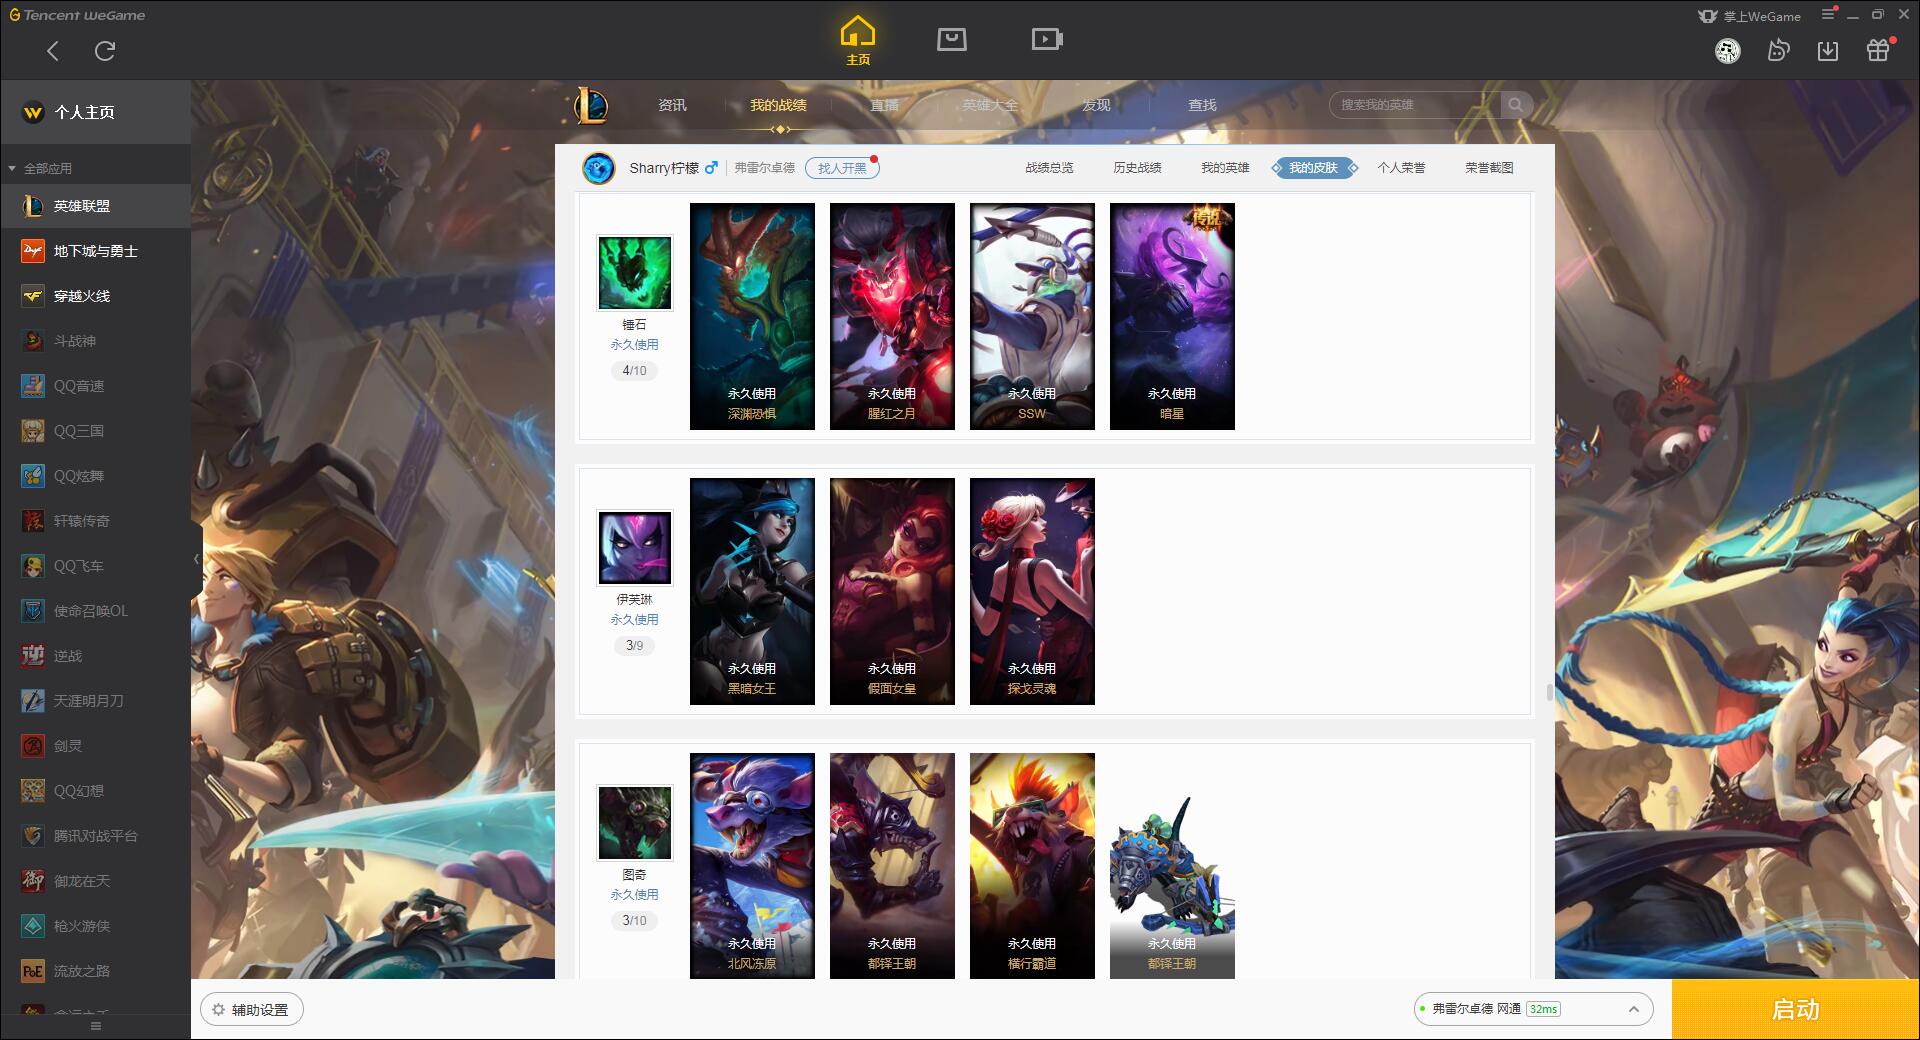Open the video live icon in top bar
This screenshot has width=1920, height=1040.
(x=1047, y=39)
